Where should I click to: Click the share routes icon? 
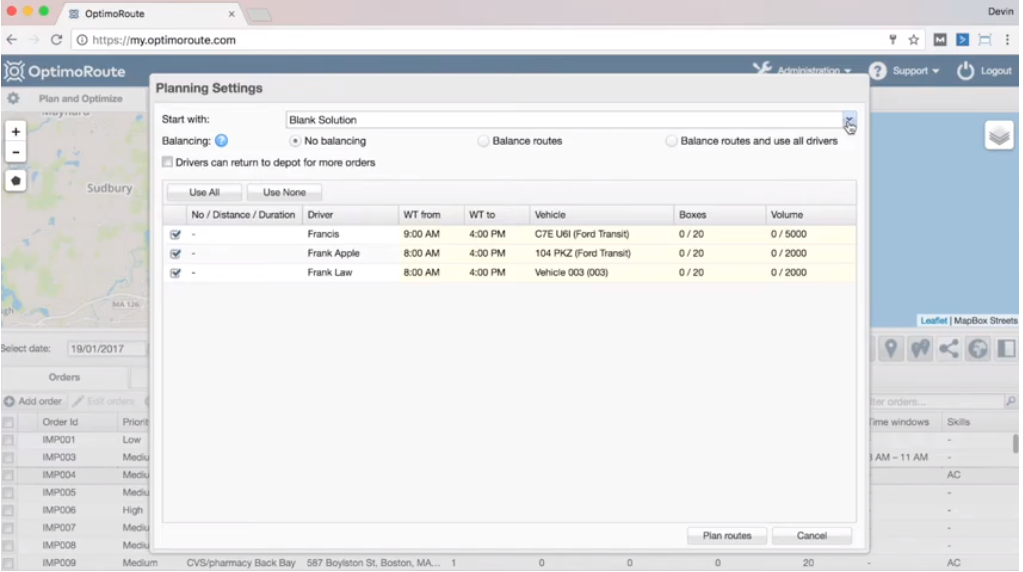point(948,349)
